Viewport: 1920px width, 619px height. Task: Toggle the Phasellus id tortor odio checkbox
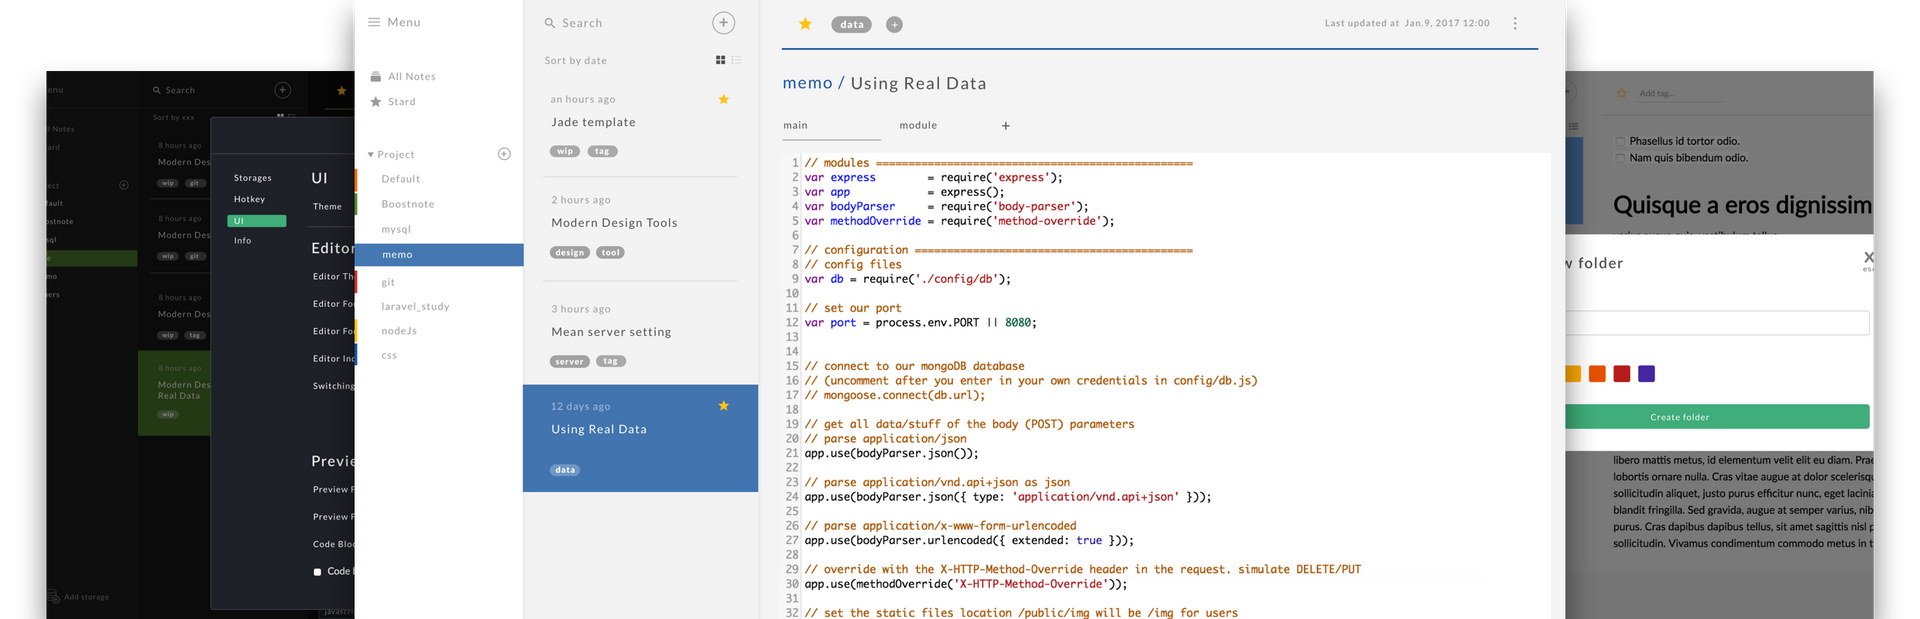[x=1620, y=142]
